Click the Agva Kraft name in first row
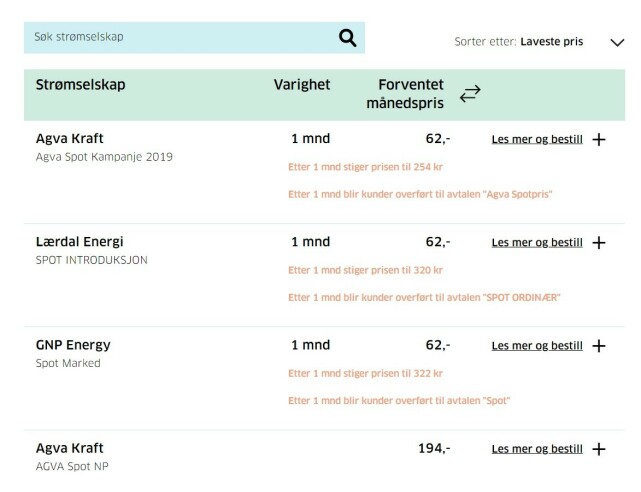The image size is (641, 492). coord(70,138)
